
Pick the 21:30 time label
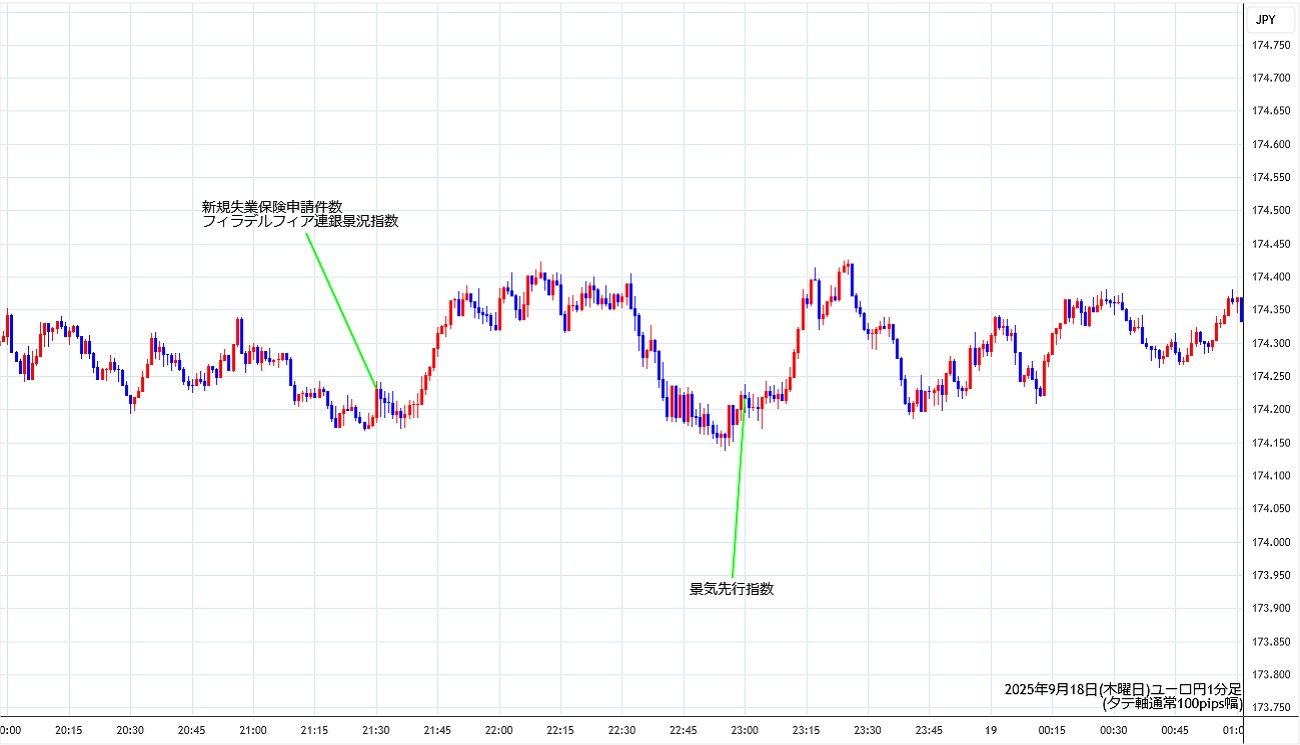pyautogui.click(x=376, y=730)
